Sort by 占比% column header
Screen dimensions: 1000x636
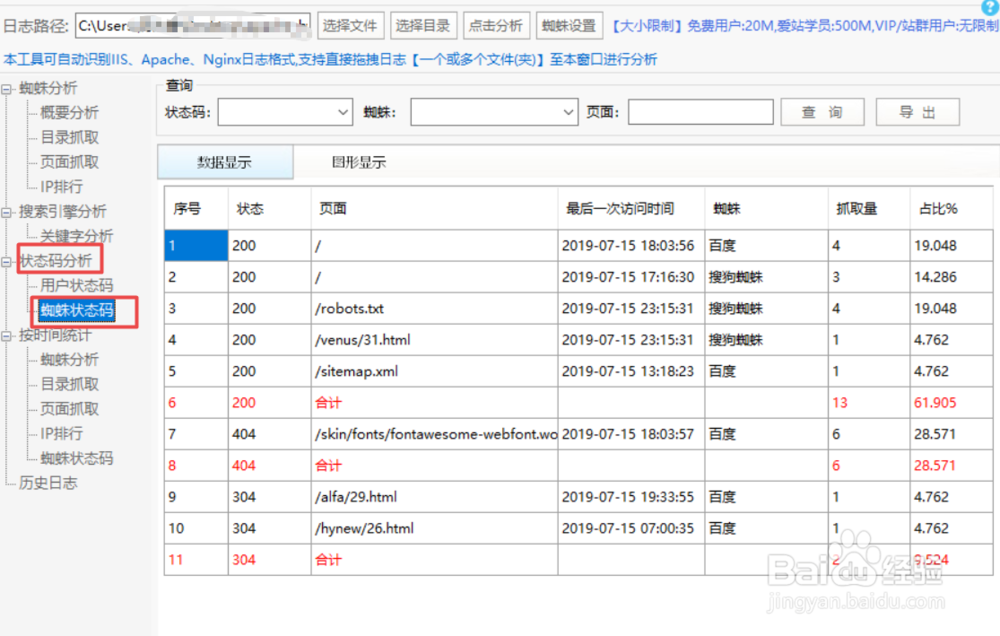(x=951, y=209)
